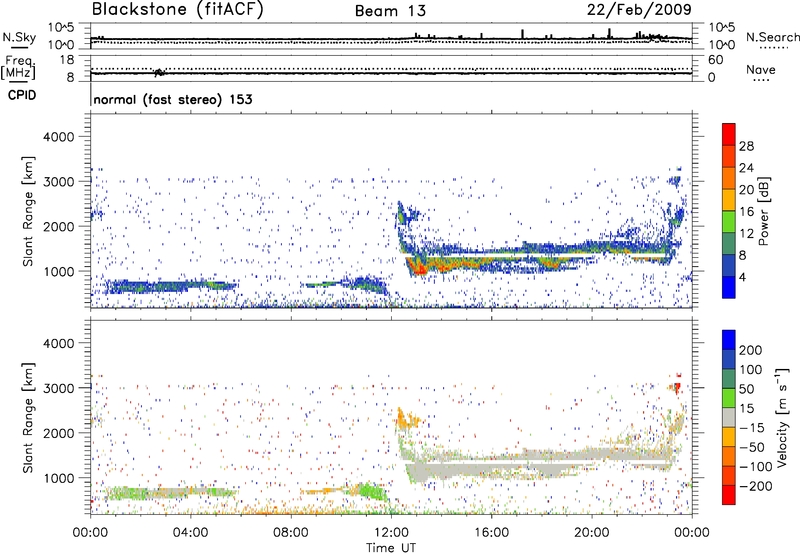Click the "16:00" time axis tick label
The image size is (800, 554).
[491, 533]
